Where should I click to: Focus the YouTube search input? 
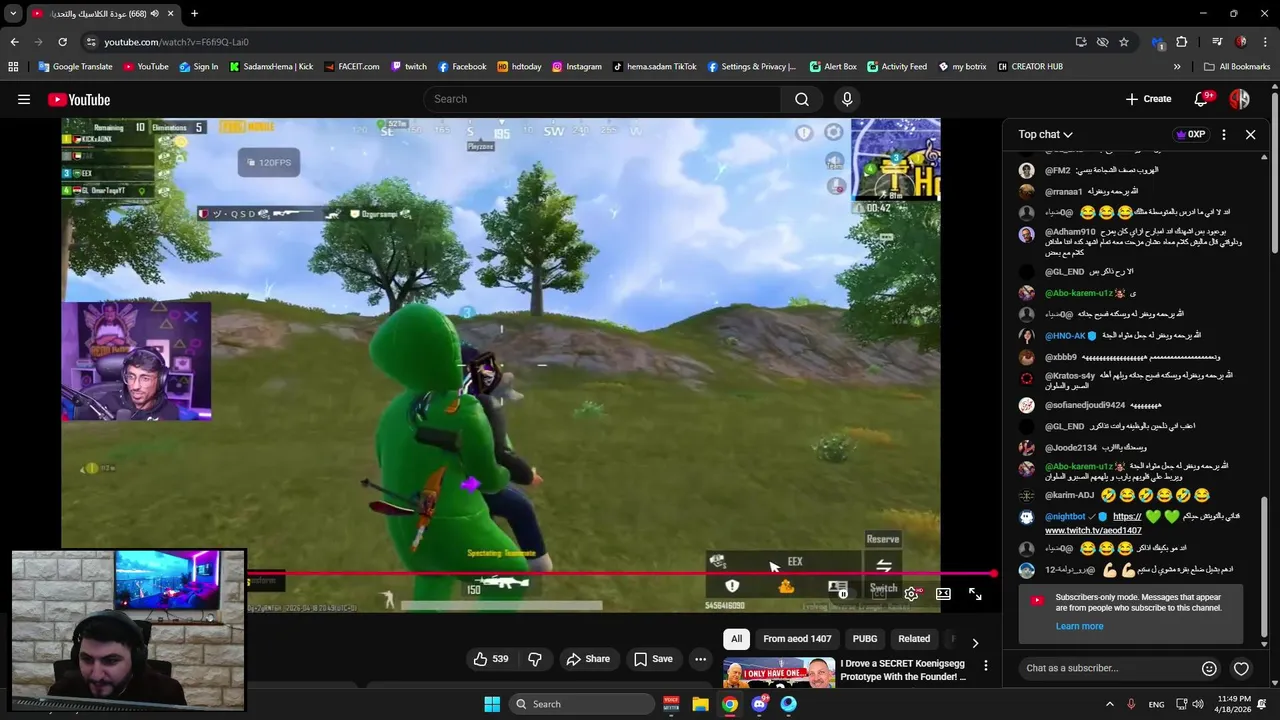[x=602, y=99]
